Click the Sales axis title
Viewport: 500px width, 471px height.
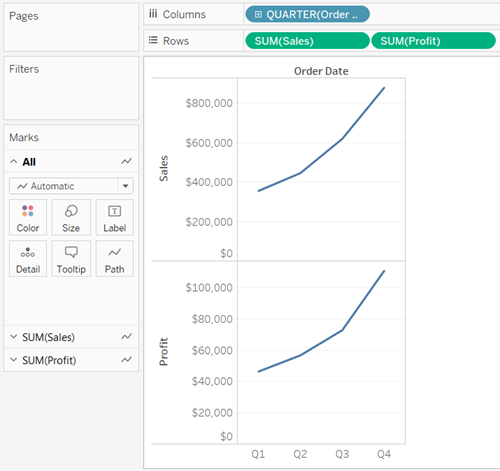point(164,169)
